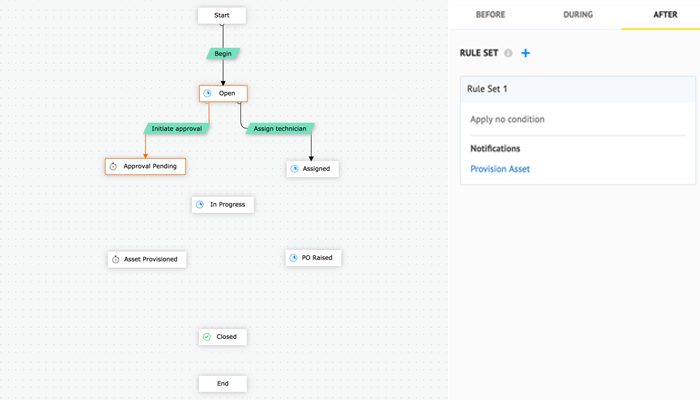This screenshot has height=400, width=700.
Task: Click the Apply no condition text
Action: point(508,119)
